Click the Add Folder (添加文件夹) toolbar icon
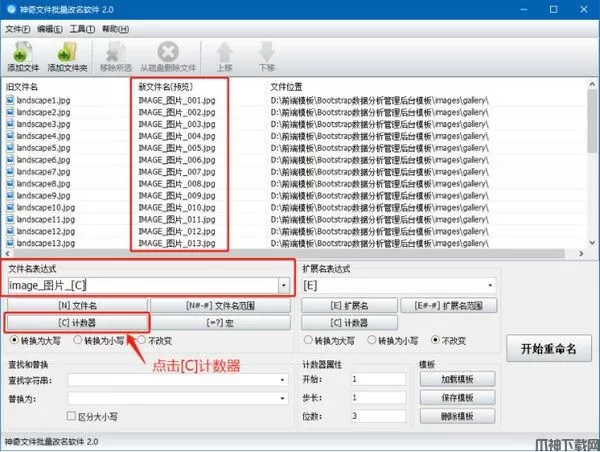Screen dimensions: 600x452 tap(67, 52)
